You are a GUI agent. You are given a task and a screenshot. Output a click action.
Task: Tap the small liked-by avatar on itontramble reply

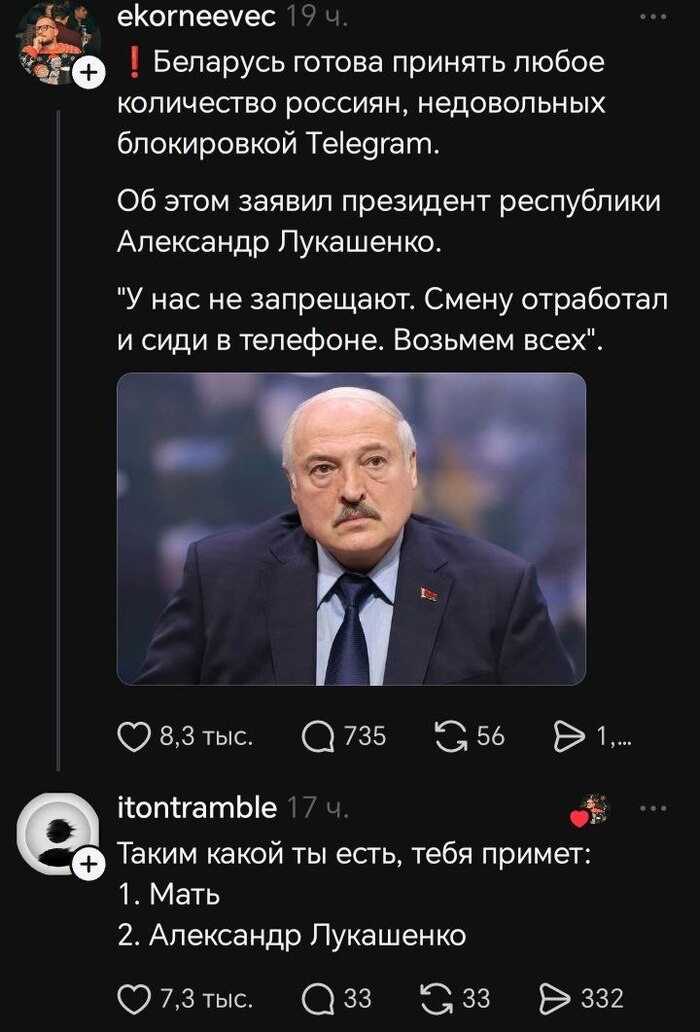click(590, 810)
